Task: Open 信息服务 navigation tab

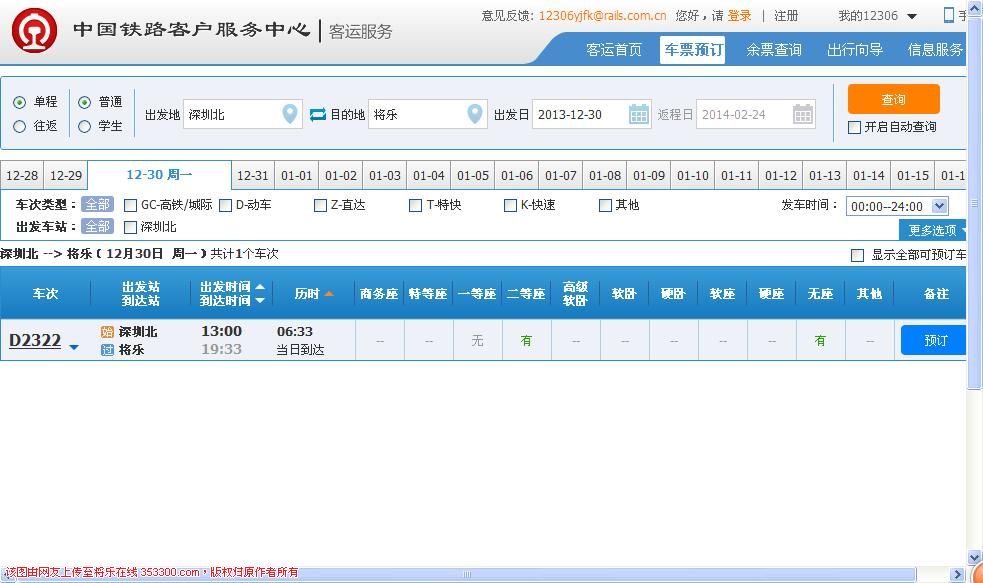Action: pos(935,50)
